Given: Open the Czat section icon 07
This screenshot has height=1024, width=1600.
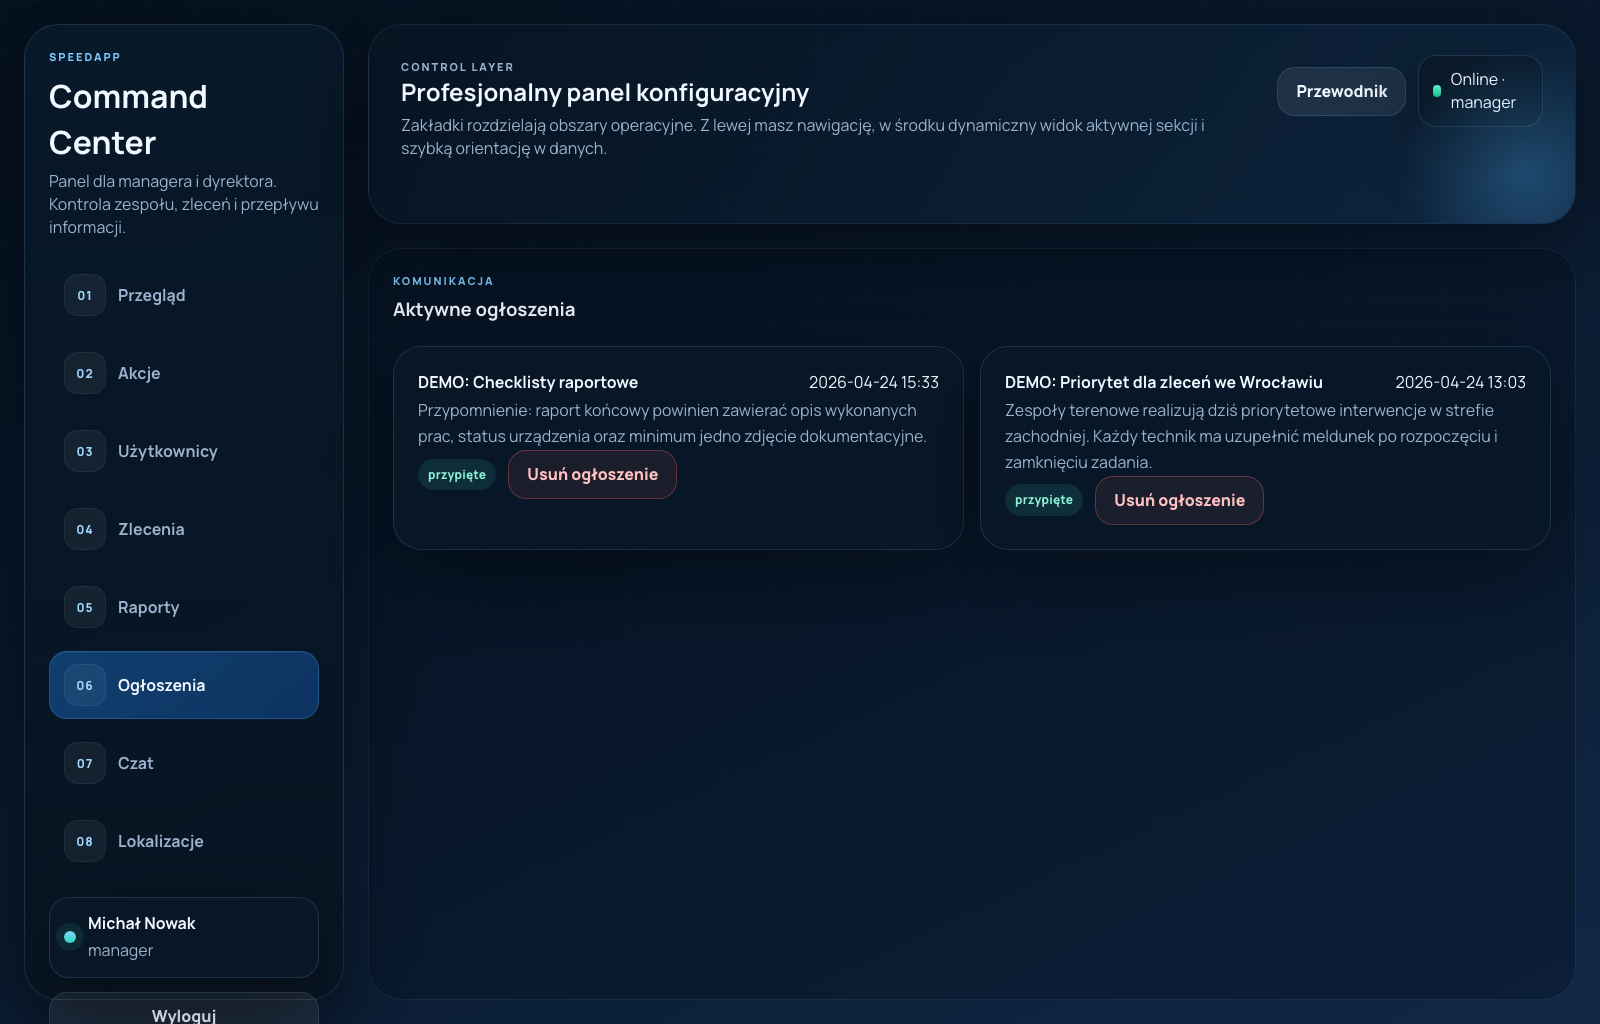Looking at the screenshot, I should (x=84, y=763).
